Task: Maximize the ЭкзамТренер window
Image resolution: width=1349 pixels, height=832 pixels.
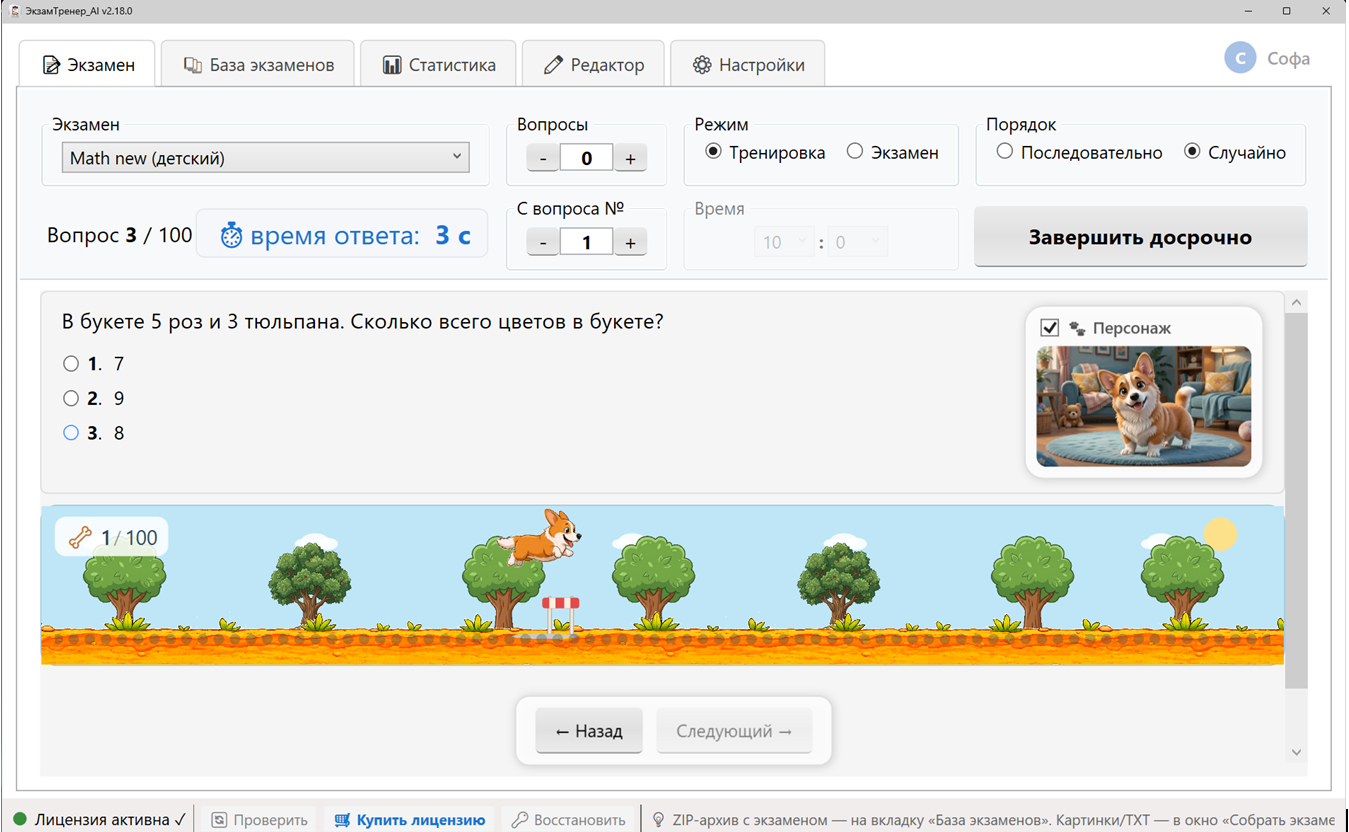Action: click(x=1287, y=11)
